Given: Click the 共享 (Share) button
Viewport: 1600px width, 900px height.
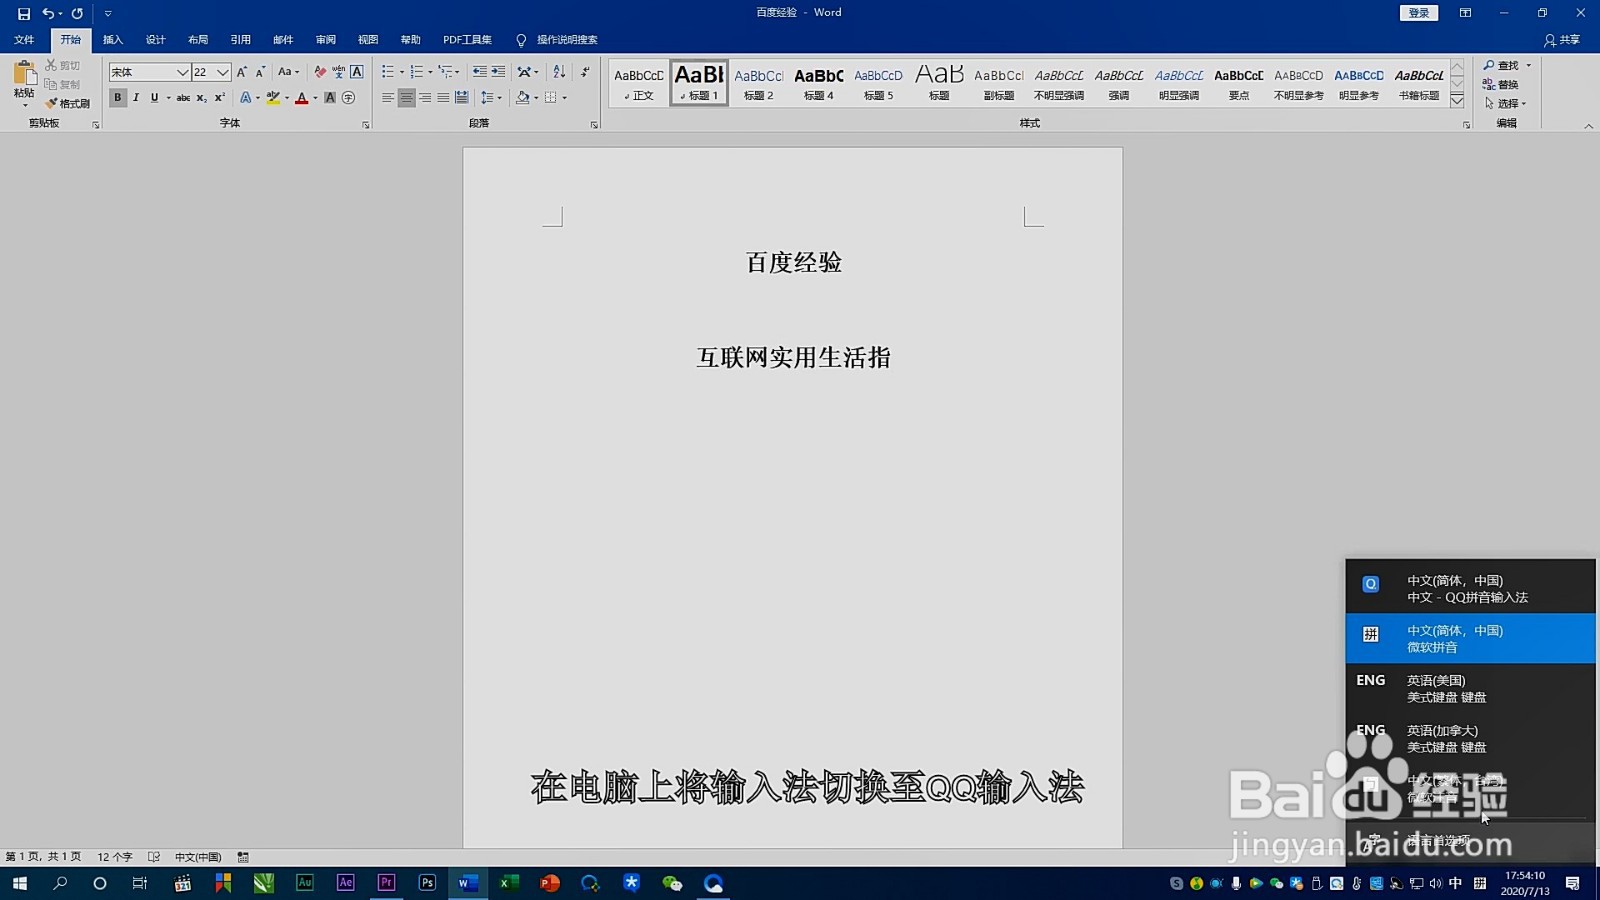Looking at the screenshot, I should pos(1562,40).
